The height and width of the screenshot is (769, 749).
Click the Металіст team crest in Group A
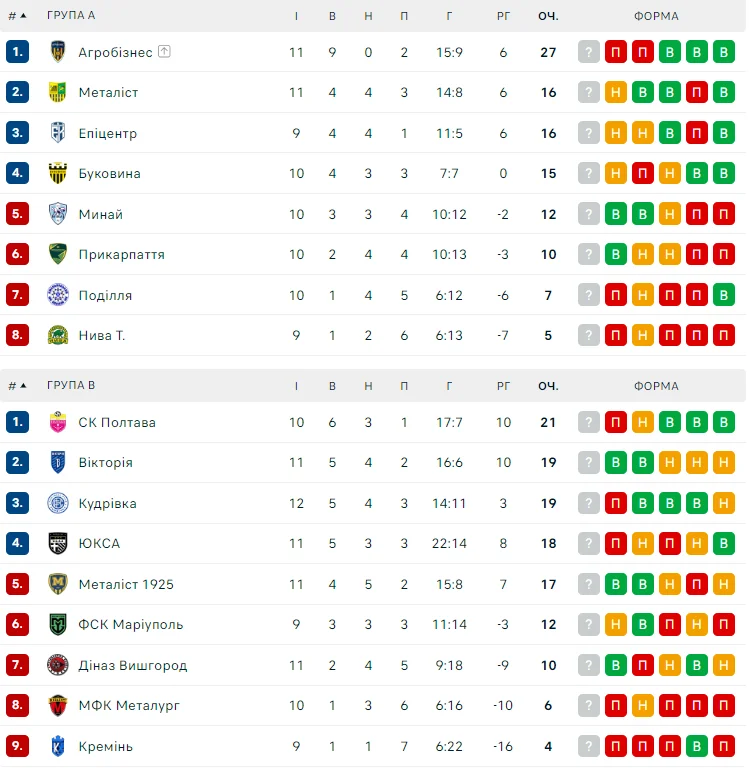(57, 92)
